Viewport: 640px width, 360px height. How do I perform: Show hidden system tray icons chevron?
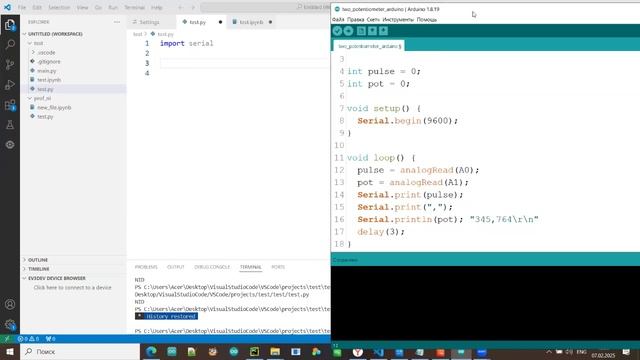(x=549, y=352)
